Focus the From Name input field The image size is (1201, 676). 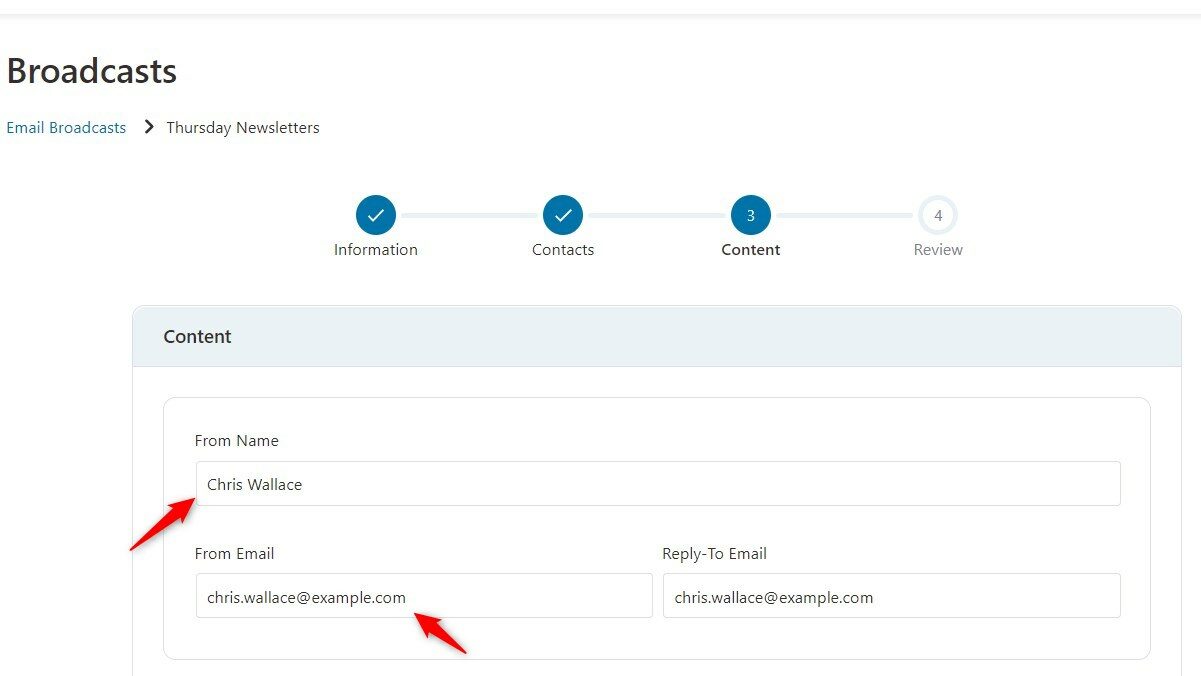pos(658,484)
